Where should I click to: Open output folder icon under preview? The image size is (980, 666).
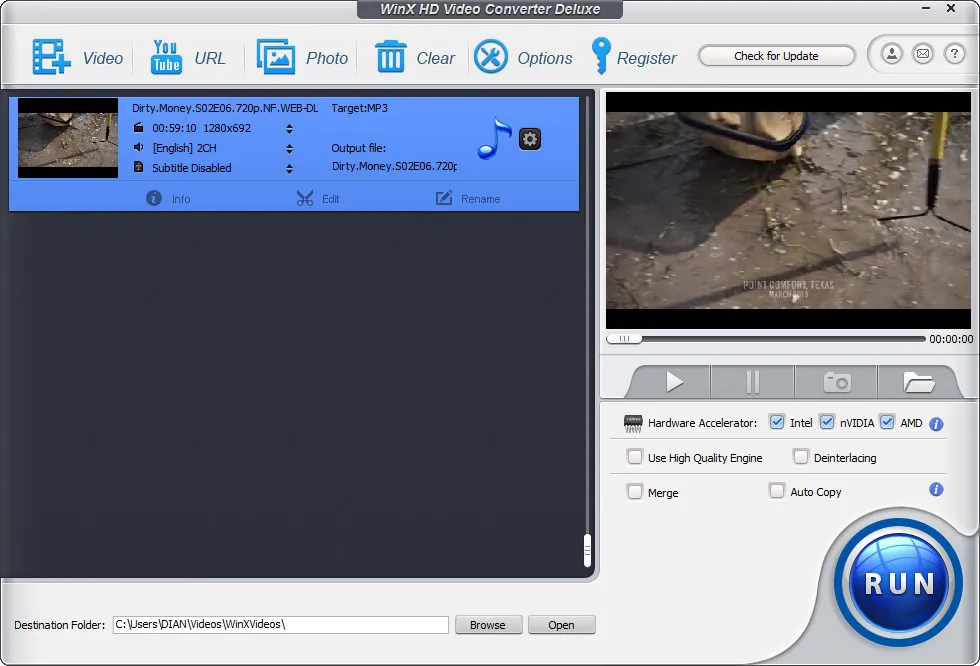pos(918,382)
